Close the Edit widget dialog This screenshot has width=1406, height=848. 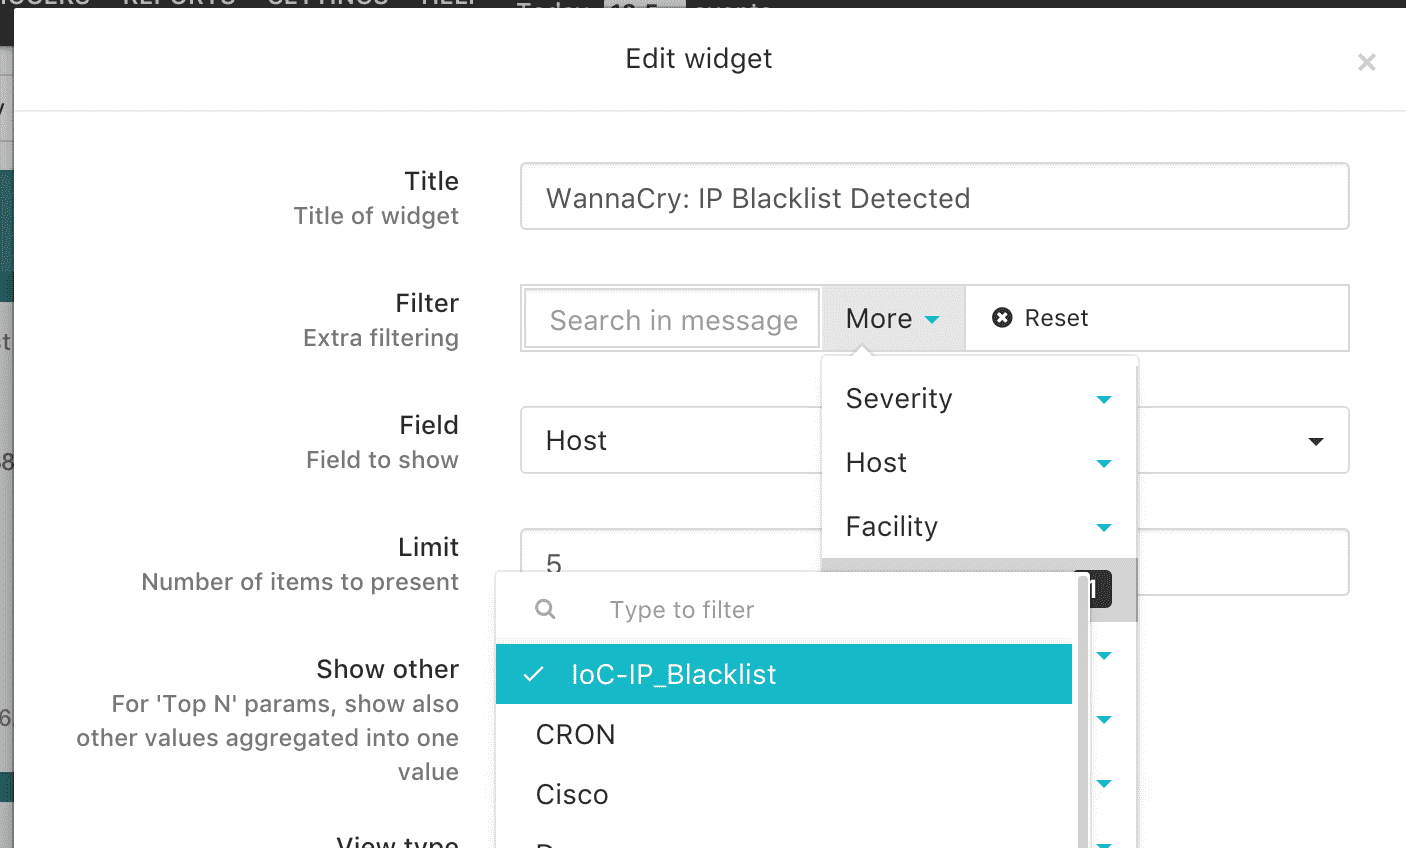point(1366,62)
